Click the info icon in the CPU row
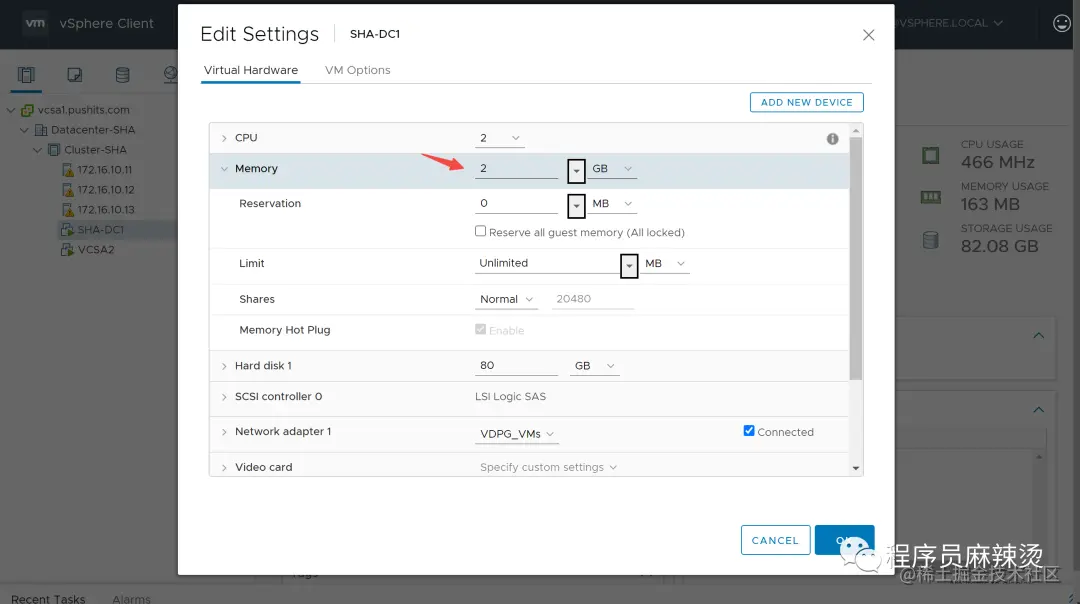The image size is (1080, 604). point(832,139)
